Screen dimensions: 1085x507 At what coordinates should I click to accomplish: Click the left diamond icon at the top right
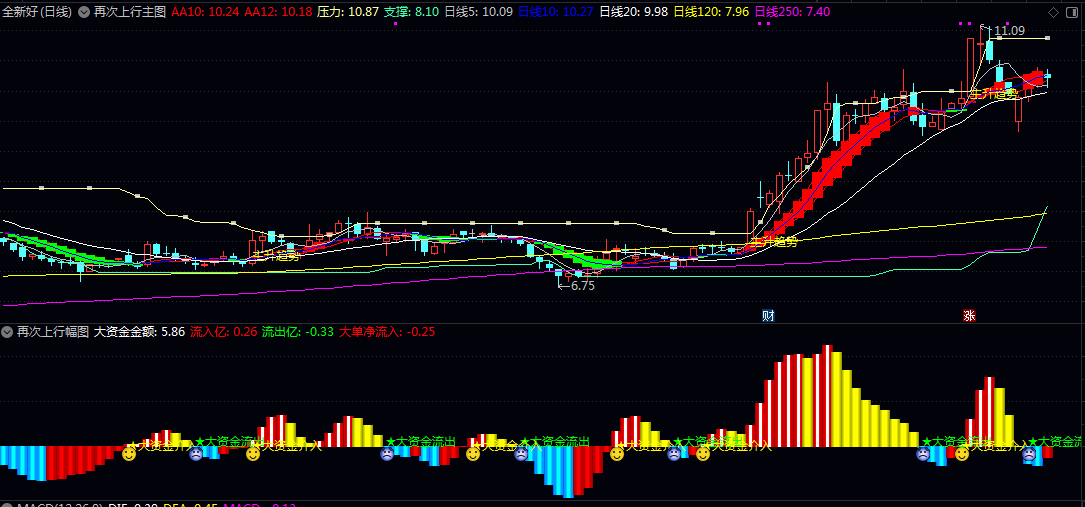(x=1053, y=12)
